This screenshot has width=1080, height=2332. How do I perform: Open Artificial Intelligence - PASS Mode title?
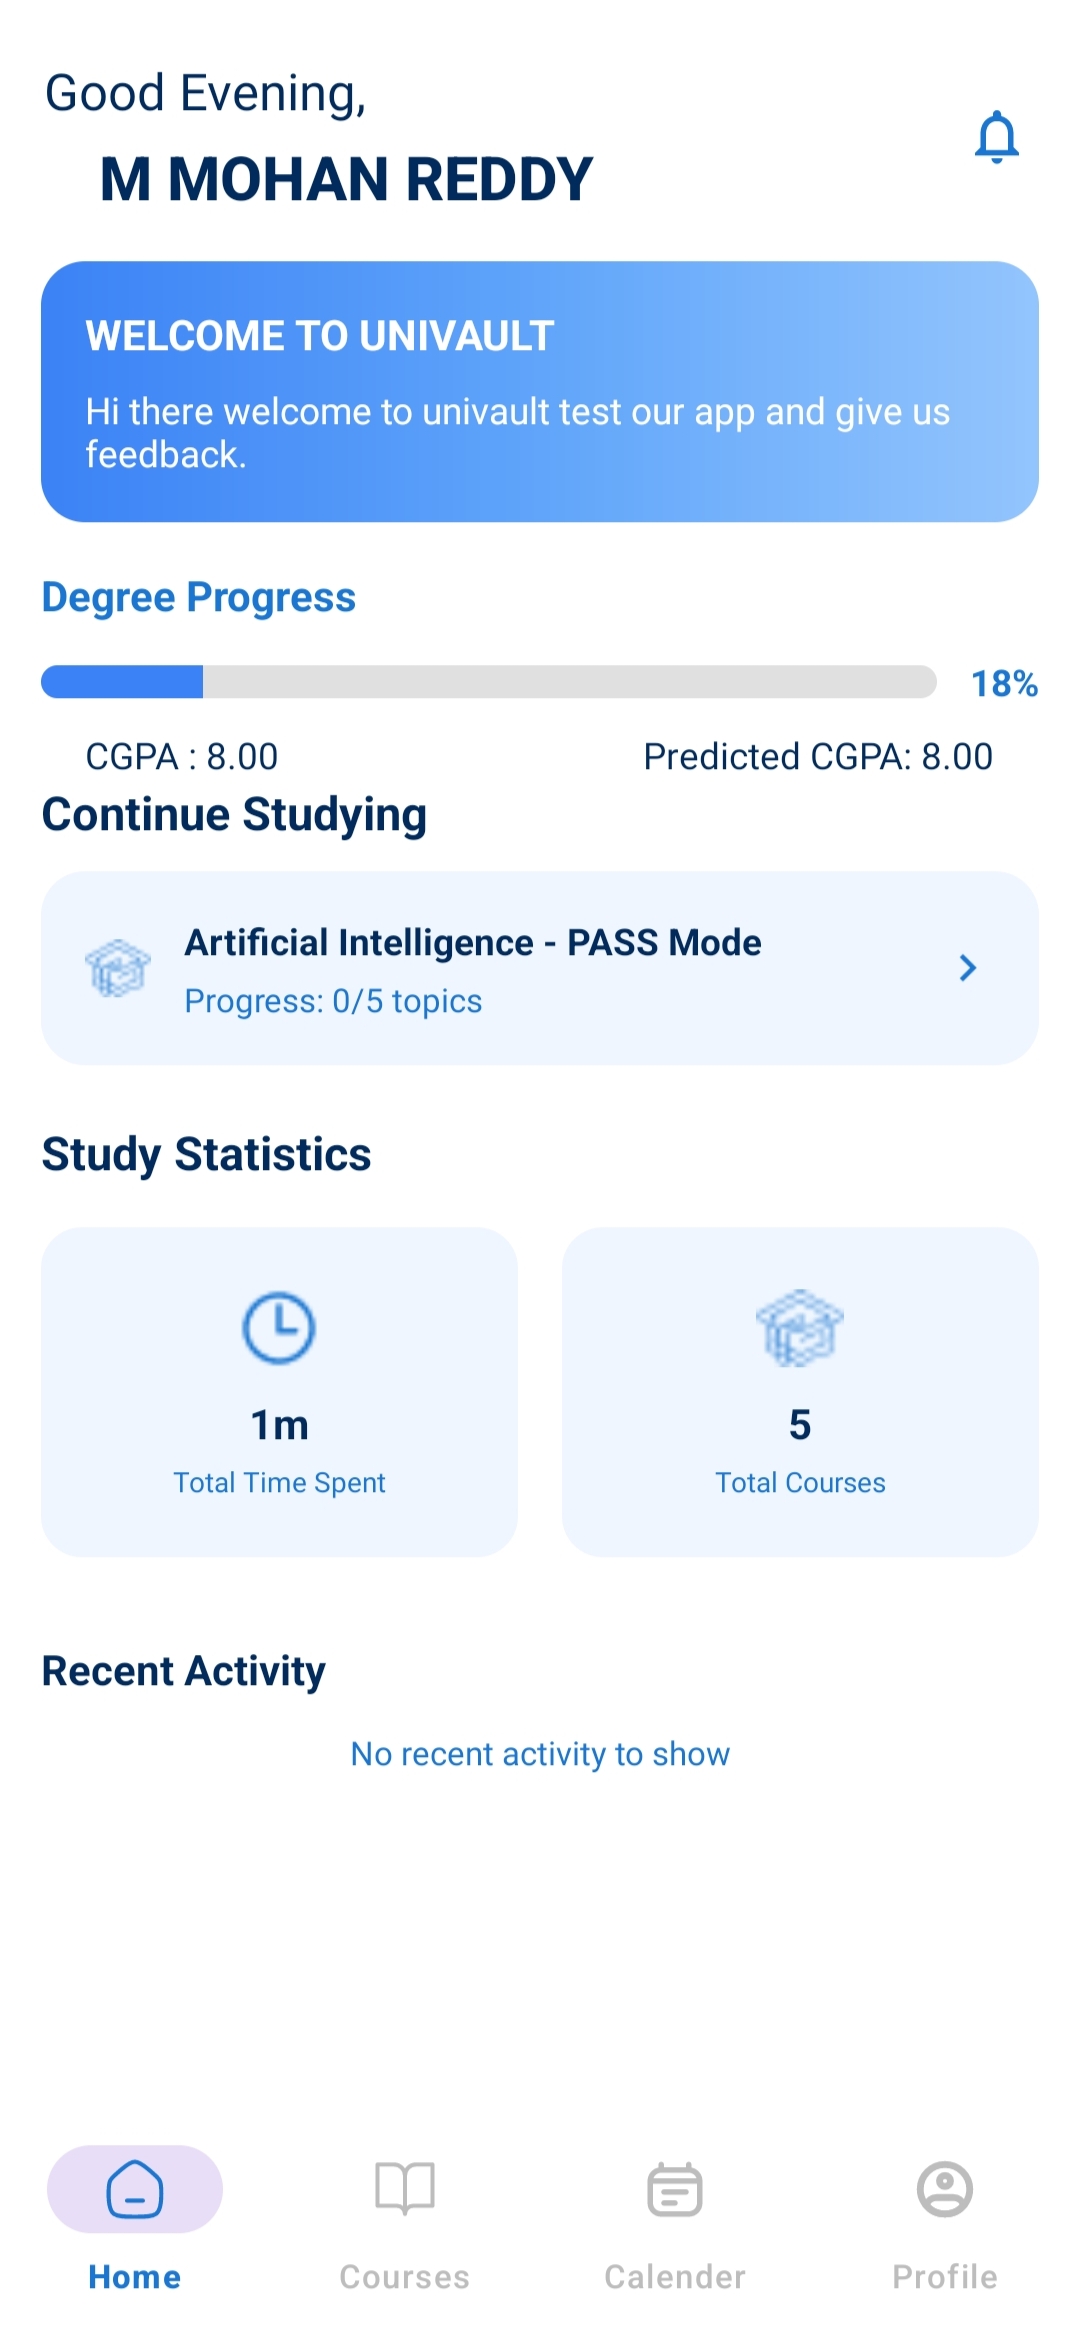(x=473, y=943)
